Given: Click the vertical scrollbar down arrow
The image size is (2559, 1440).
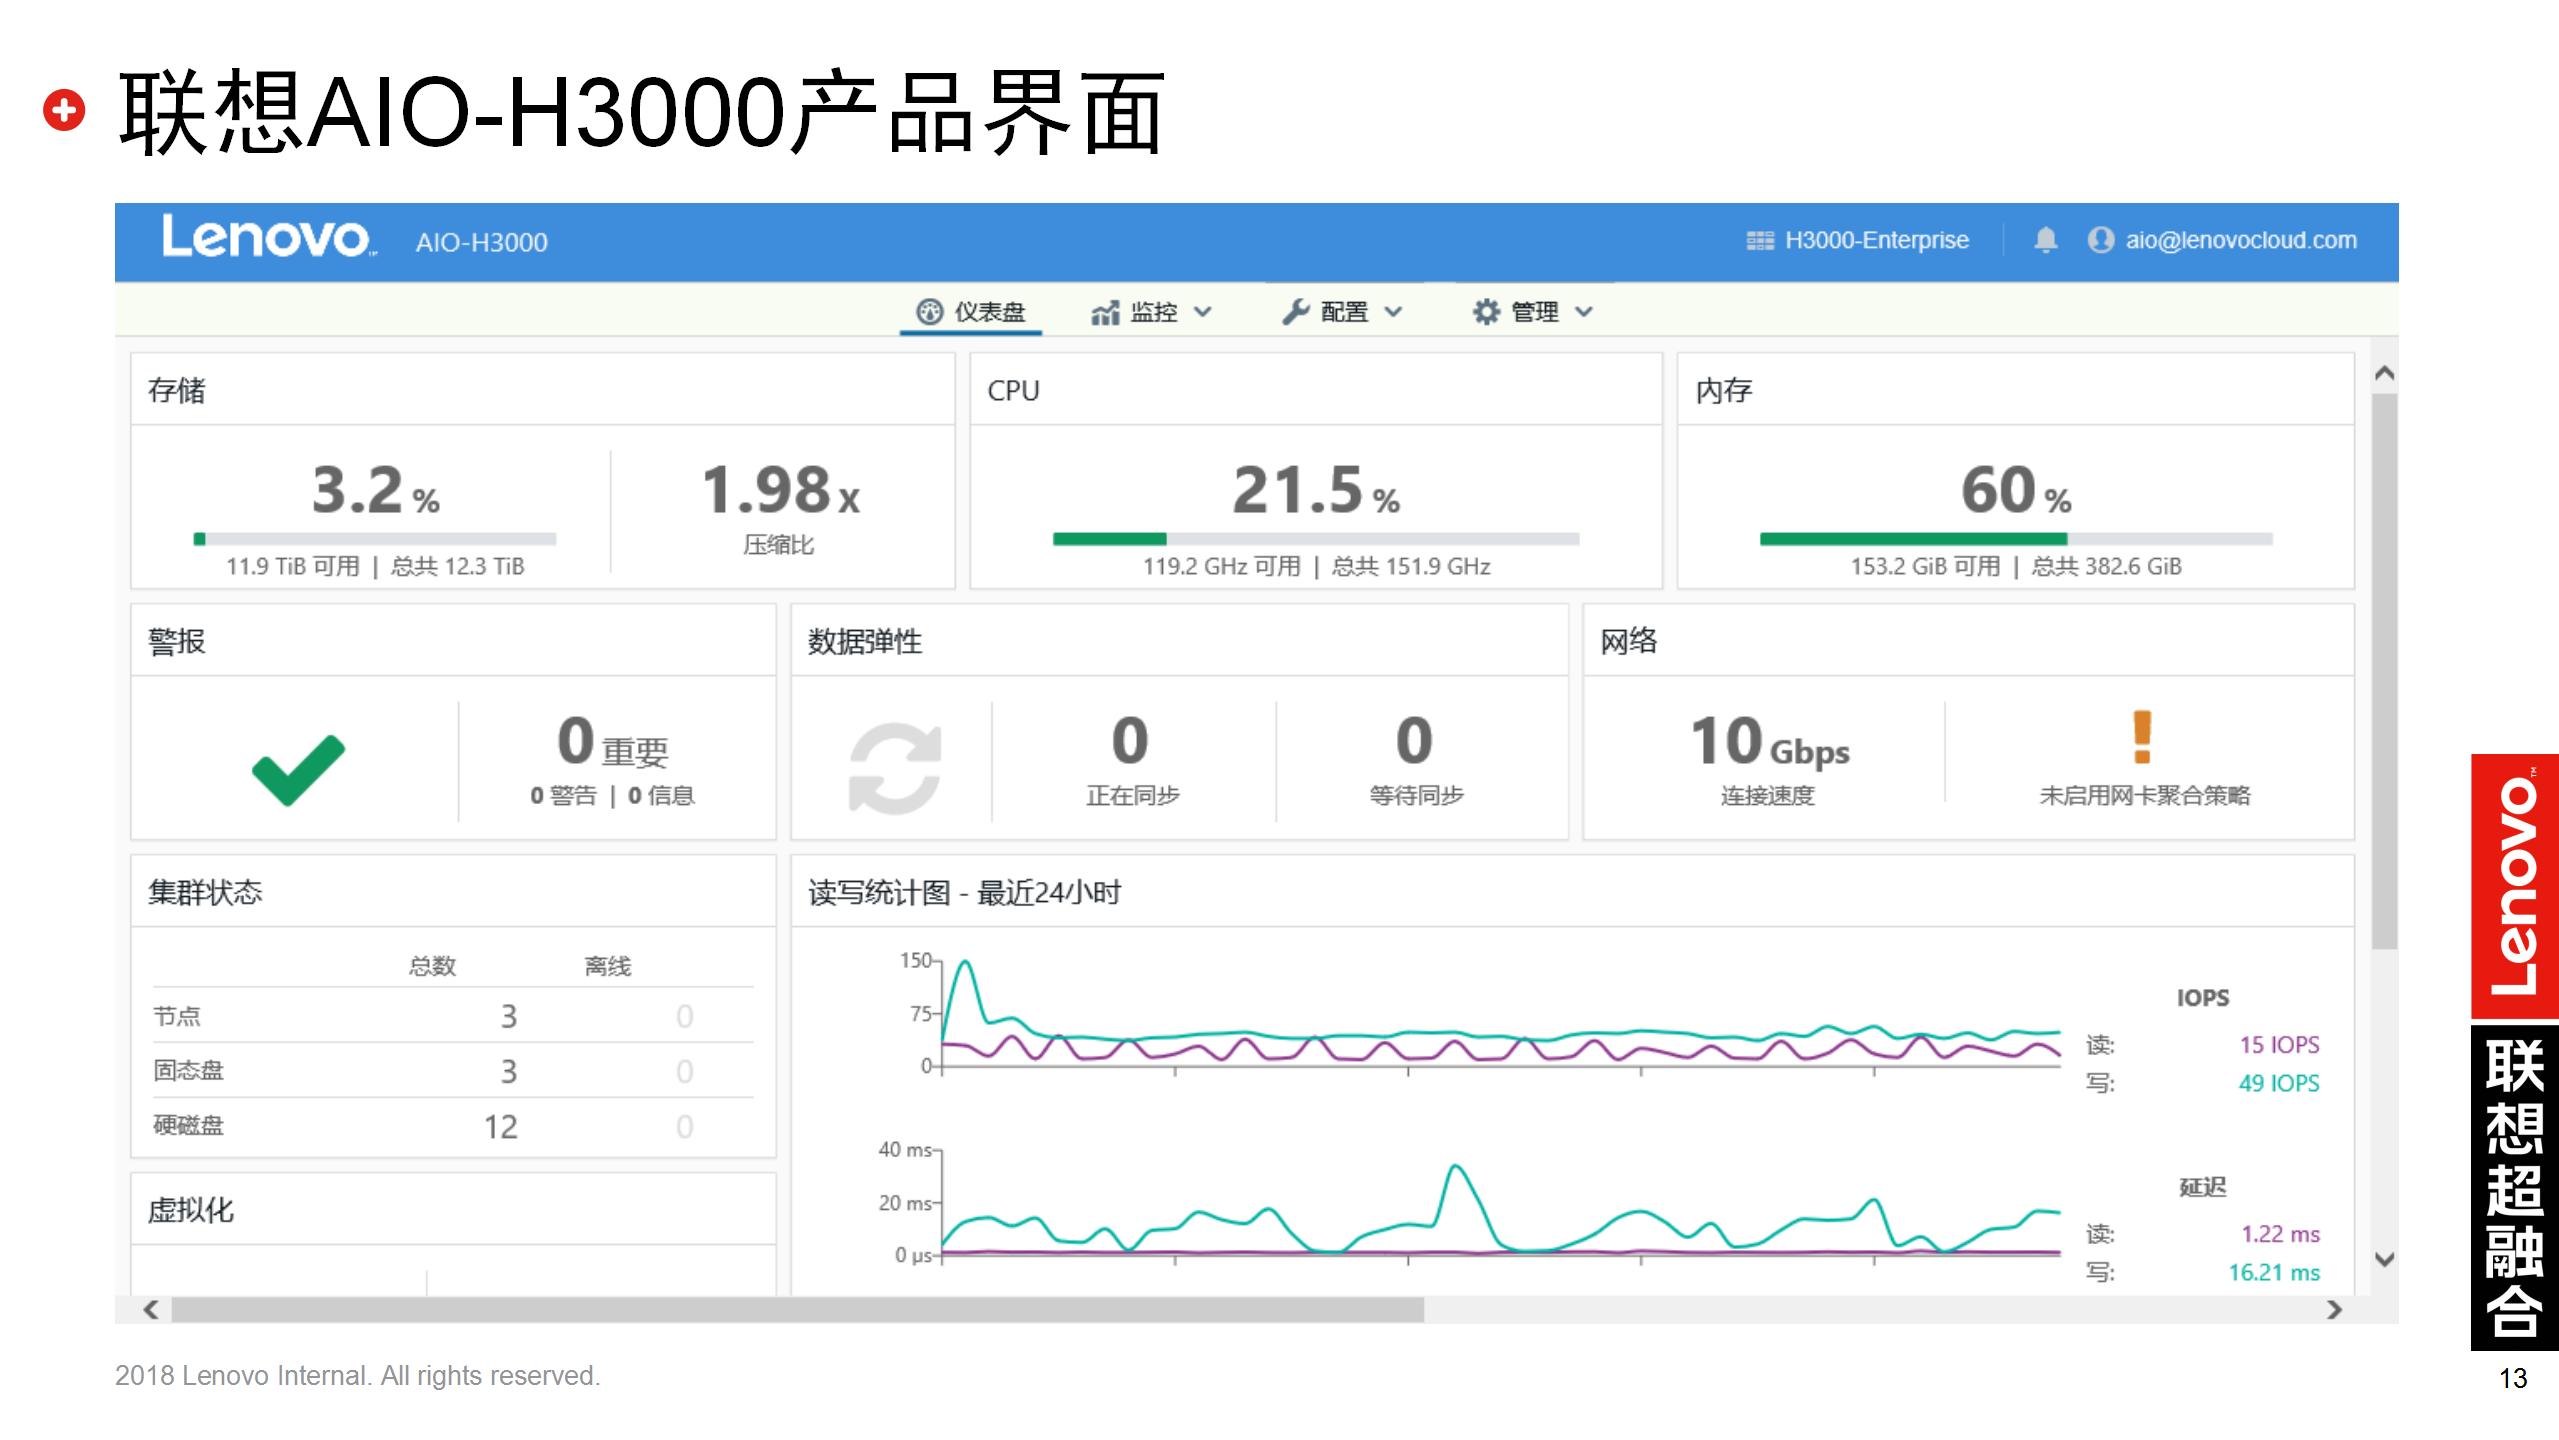Looking at the screenshot, I should point(2385,1259).
